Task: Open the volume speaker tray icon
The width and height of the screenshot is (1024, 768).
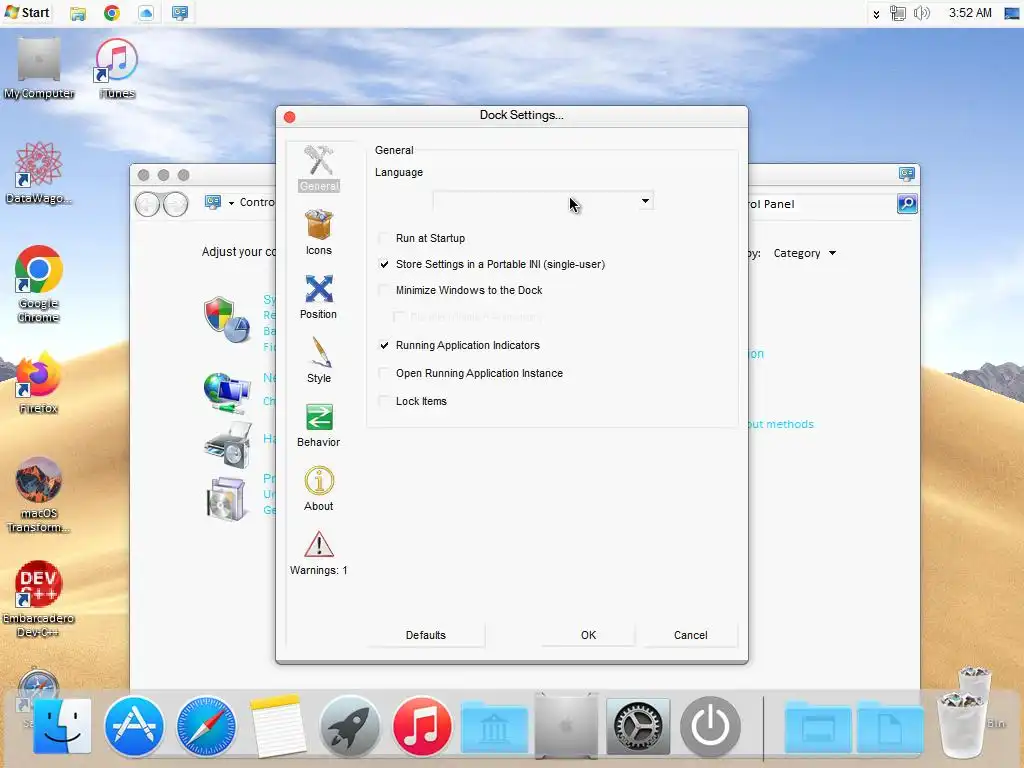Action: (921, 13)
